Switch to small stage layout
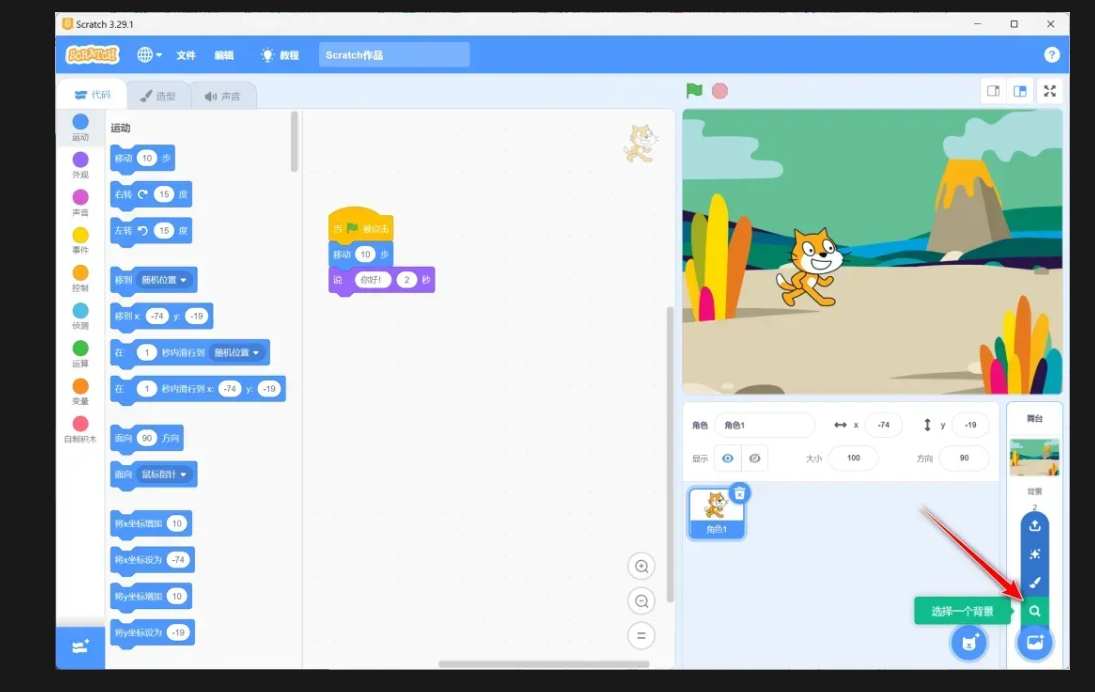The image size is (1095, 692). [x=993, y=91]
